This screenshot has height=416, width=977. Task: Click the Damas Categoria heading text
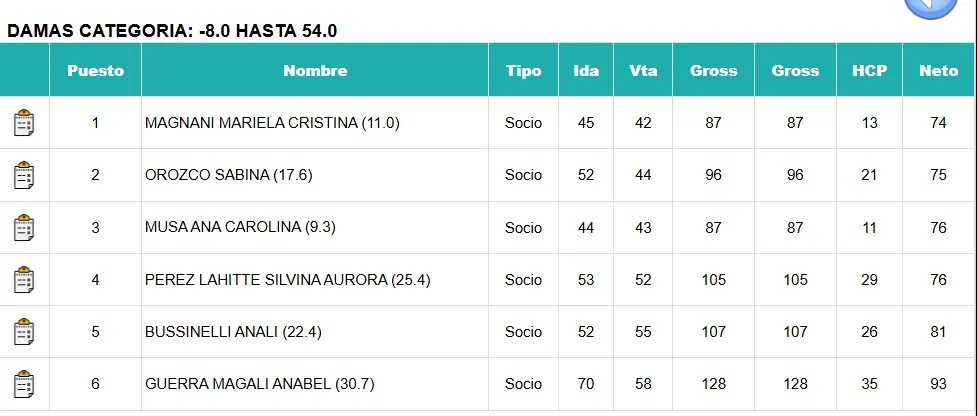tap(172, 31)
